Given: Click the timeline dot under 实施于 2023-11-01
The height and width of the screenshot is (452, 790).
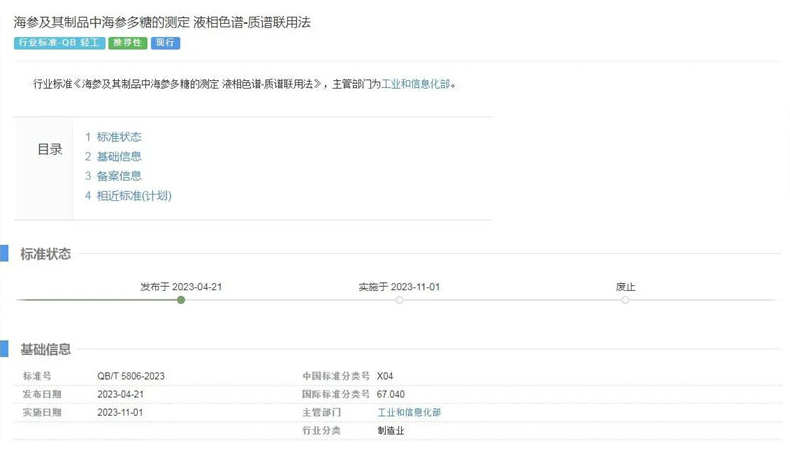Looking at the screenshot, I should 399,300.
